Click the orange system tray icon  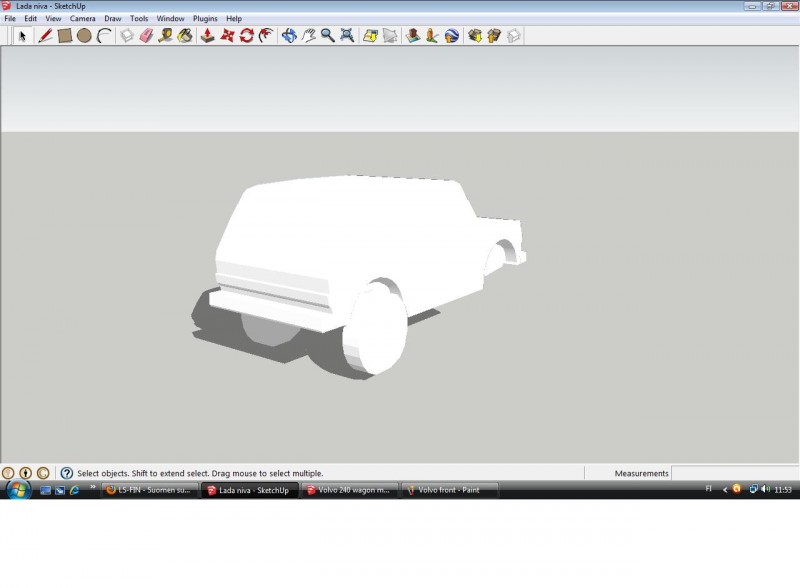coord(736,489)
